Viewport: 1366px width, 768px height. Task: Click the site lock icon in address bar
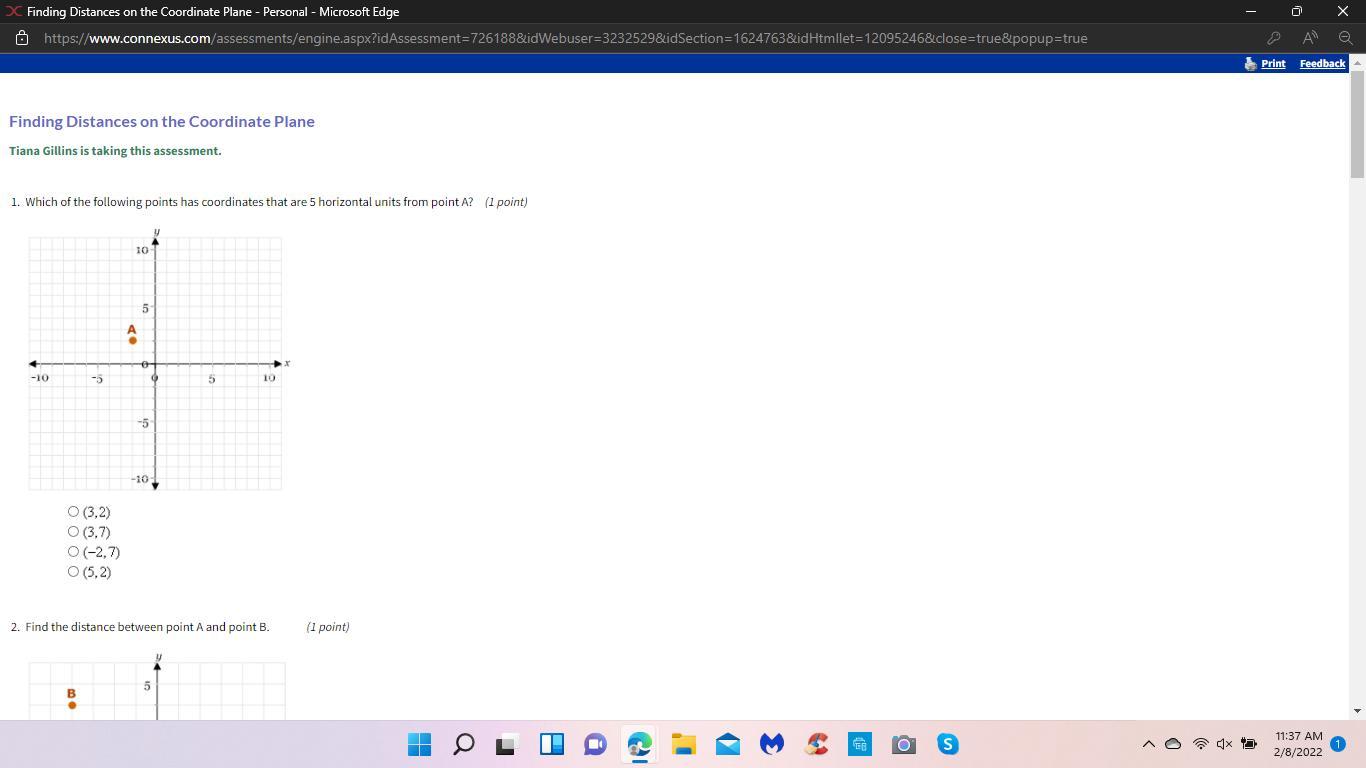22,38
